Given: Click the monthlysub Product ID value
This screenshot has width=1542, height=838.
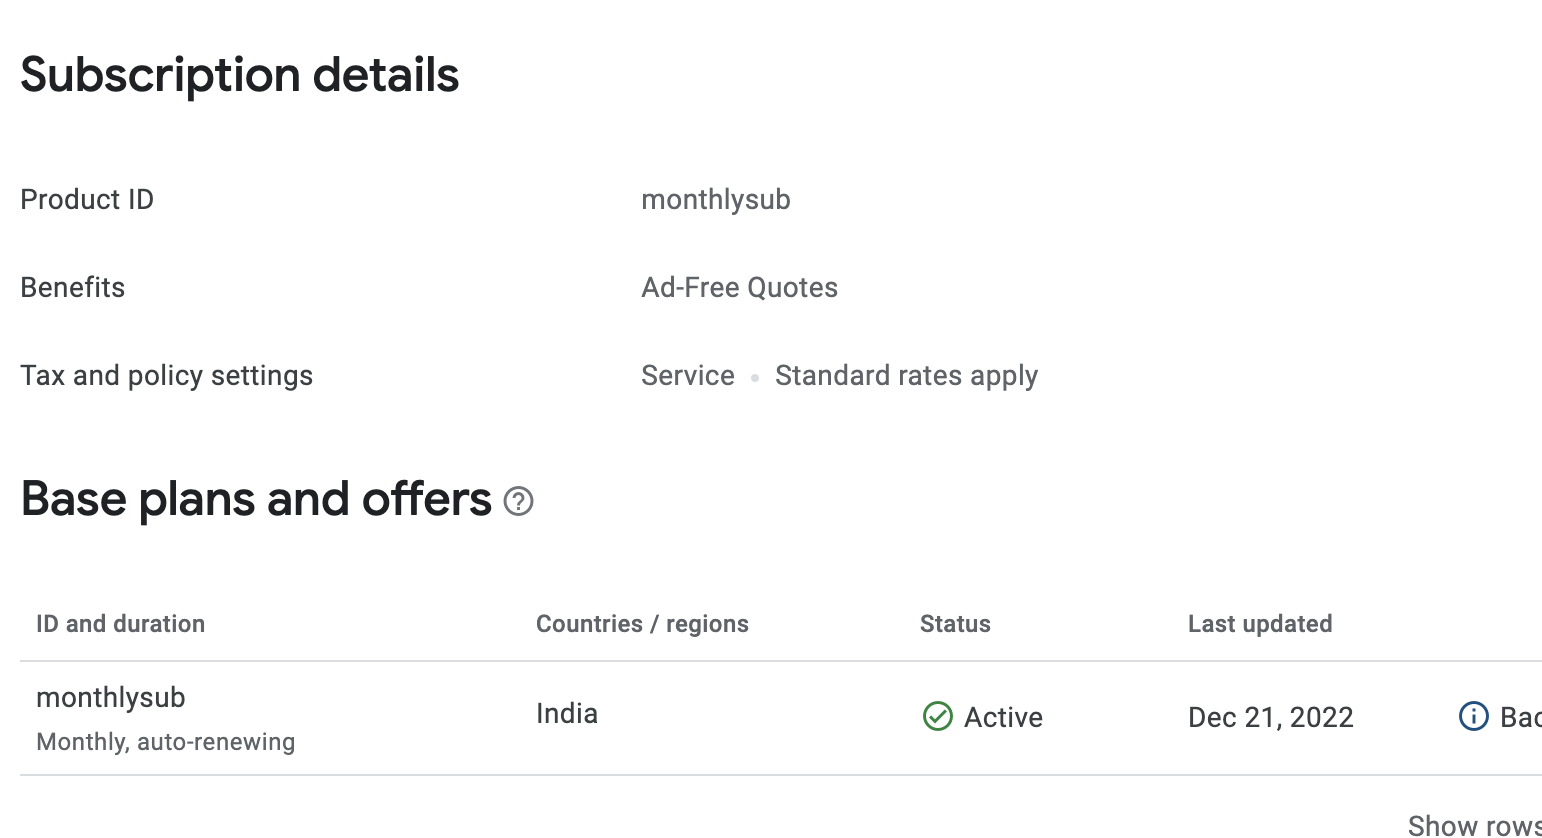Looking at the screenshot, I should coord(715,200).
